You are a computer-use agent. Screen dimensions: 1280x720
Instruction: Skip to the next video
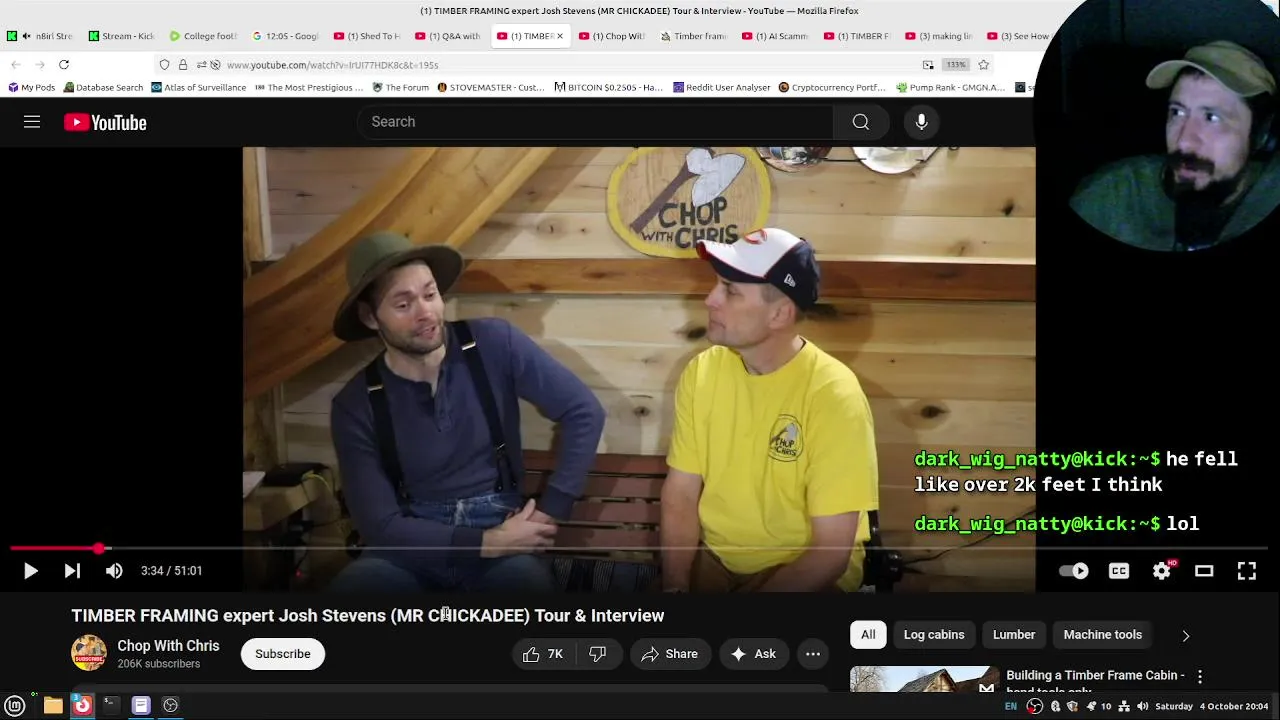tap(72, 571)
